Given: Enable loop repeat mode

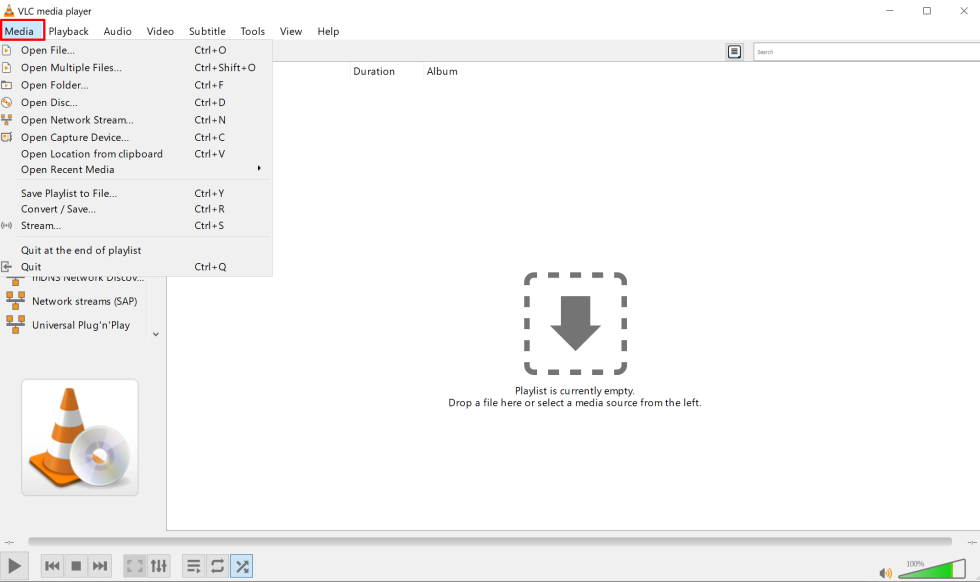Looking at the screenshot, I should (x=218, y=566).
